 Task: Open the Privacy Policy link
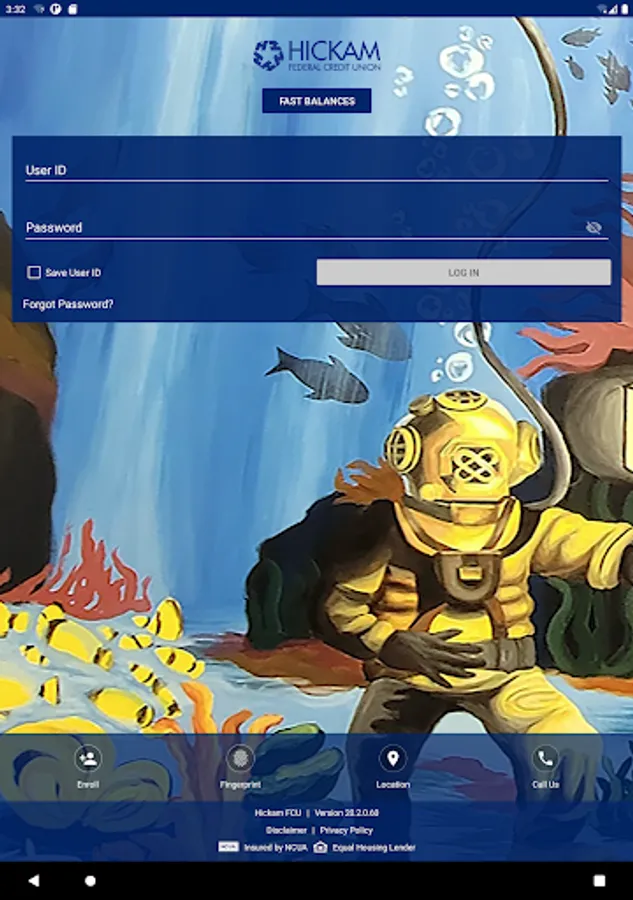pyautogui.click(x=346, y=831)
